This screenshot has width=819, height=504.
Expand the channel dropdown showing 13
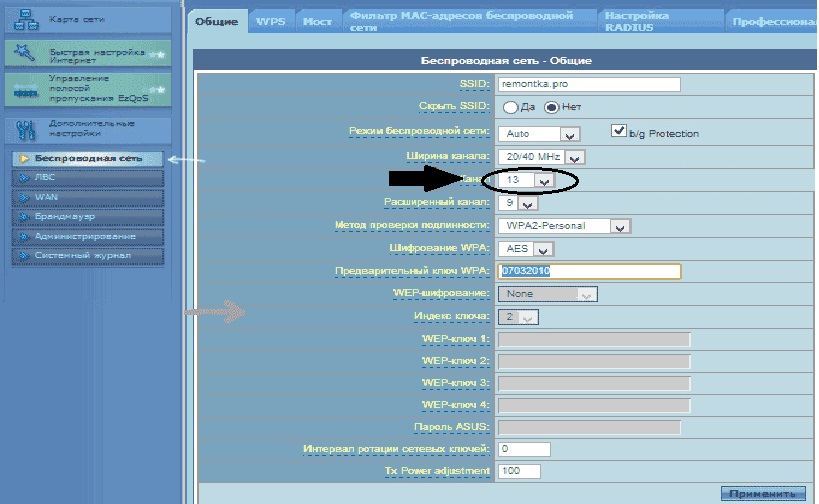pyautogui.click(x=543, y=181)
